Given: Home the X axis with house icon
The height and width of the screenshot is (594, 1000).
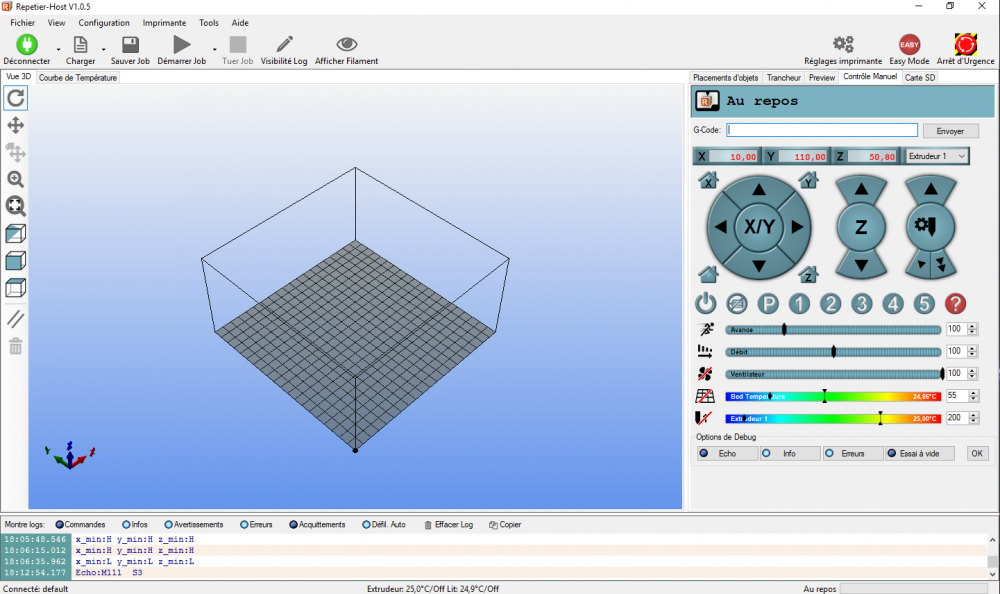Looking at the screenshot, I should coord(708,180).
